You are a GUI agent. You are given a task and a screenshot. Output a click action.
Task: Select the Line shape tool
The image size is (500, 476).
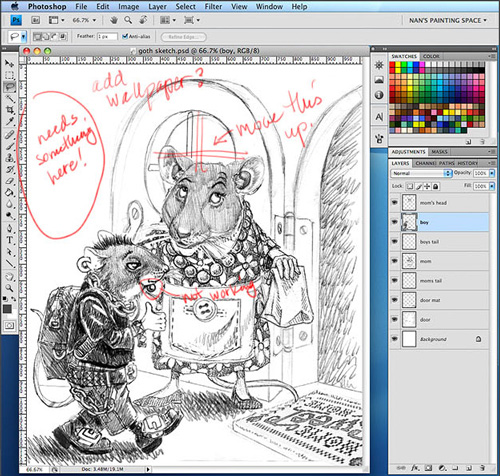pos(10,263)
